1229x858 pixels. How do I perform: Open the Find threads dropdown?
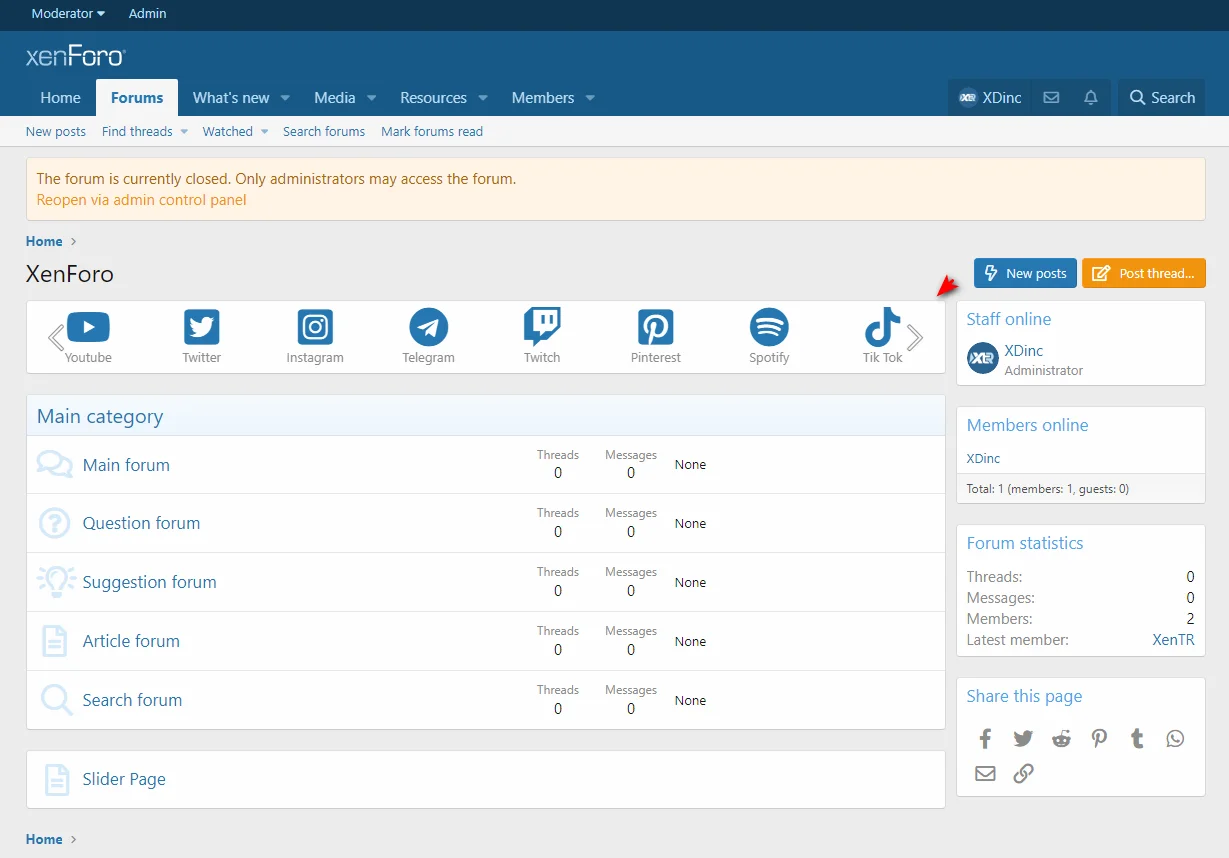[x=145, y=132]
